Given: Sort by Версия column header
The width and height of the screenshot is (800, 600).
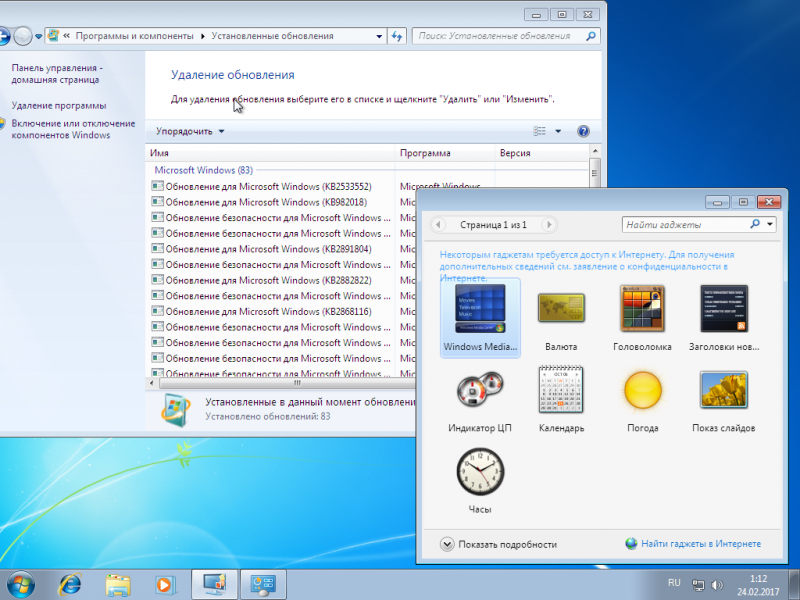Looking at the screenshot, I should coord(541,153).
